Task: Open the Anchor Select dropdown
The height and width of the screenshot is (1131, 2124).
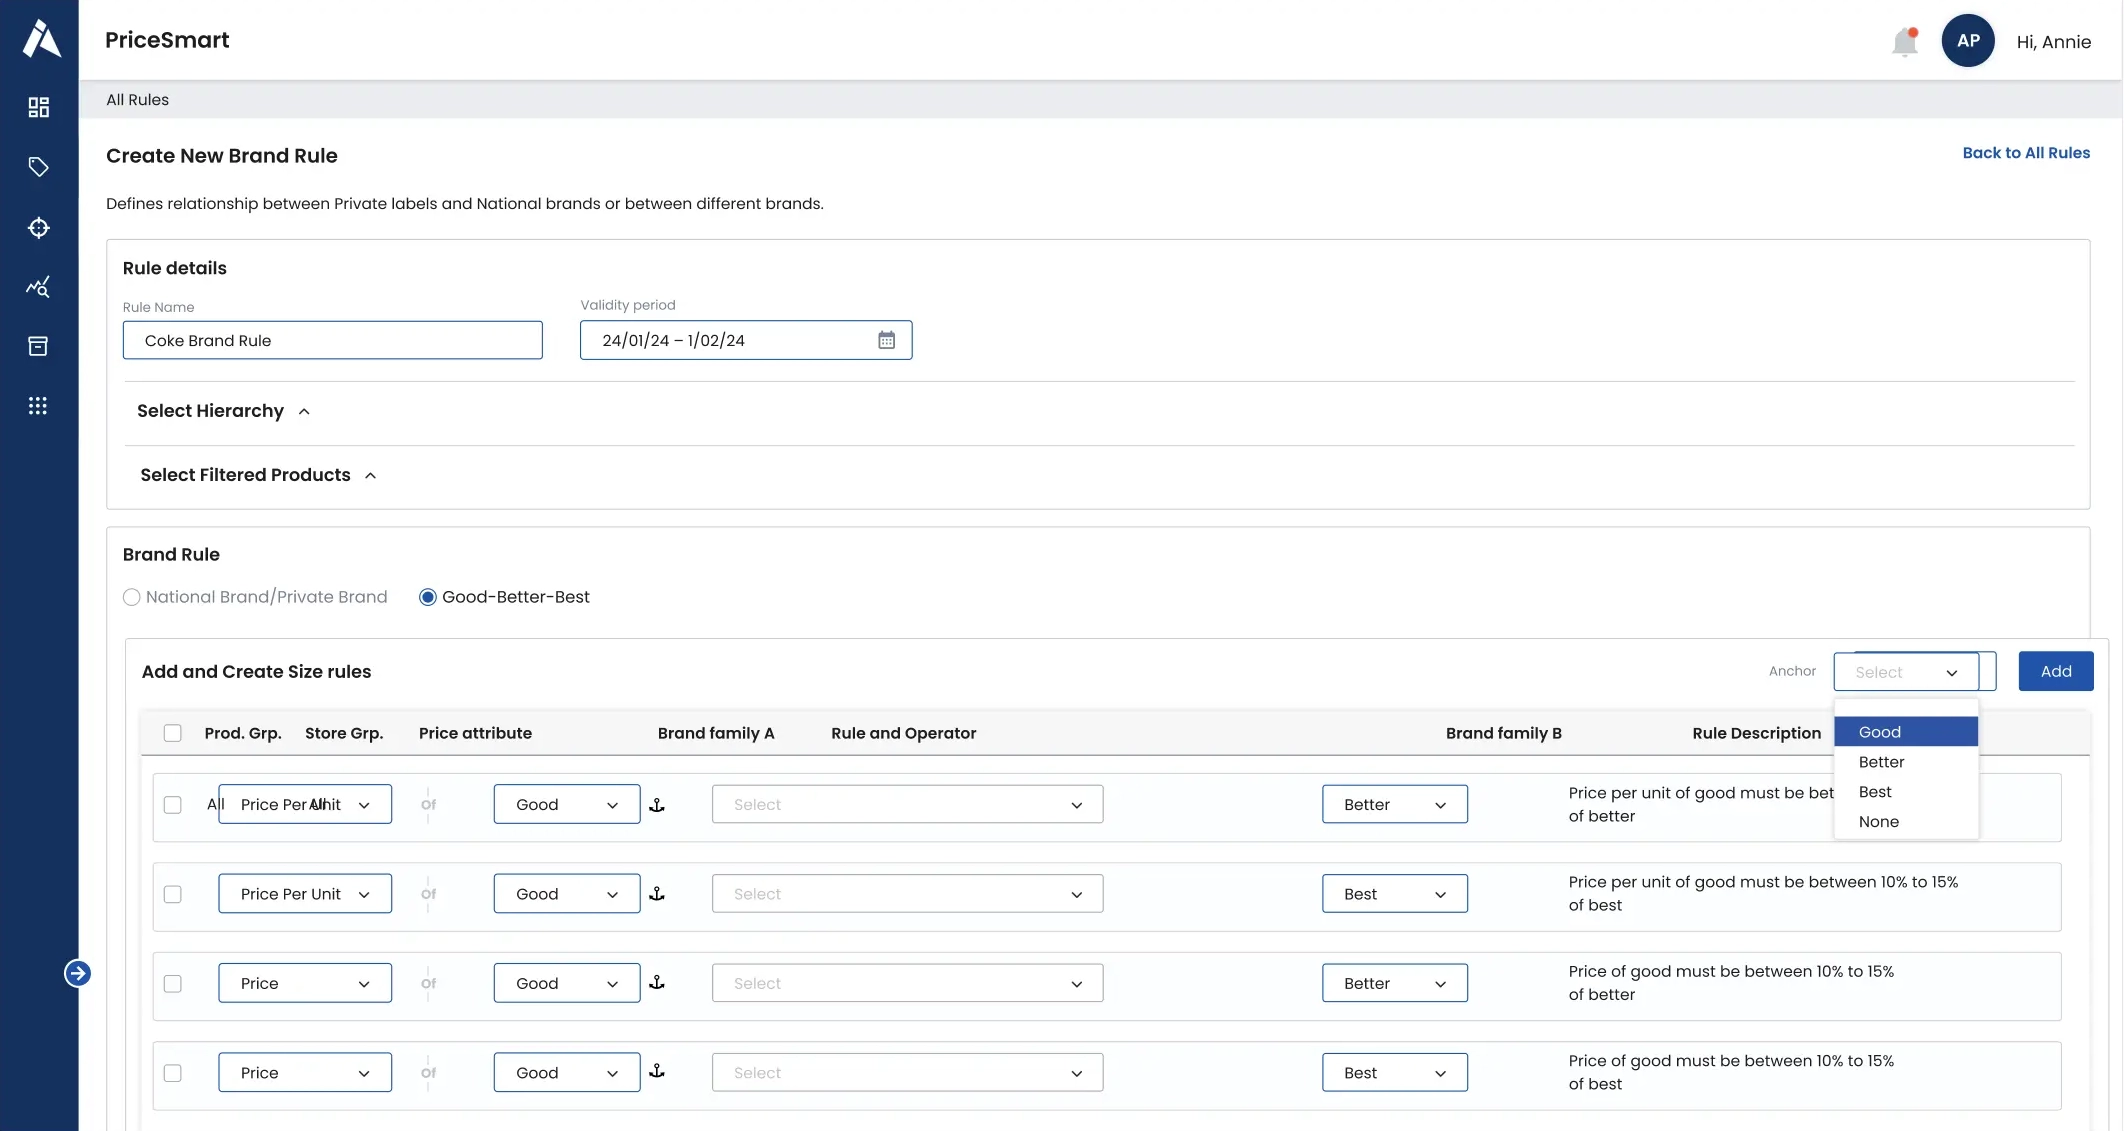Action: pyautogui.click(x=1906, y=672)
